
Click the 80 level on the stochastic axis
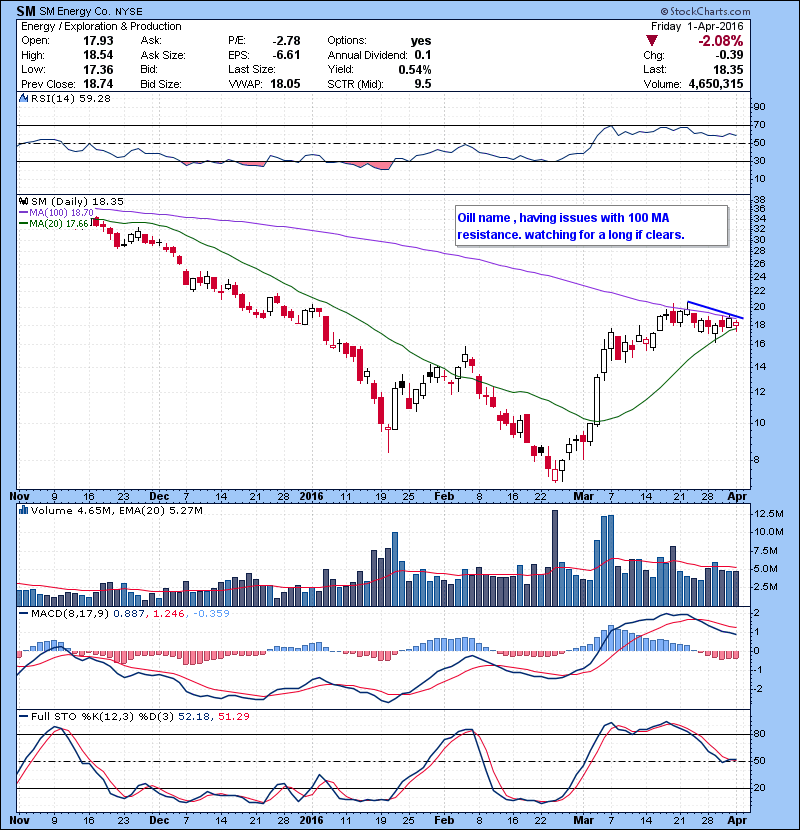click(759, 734)
